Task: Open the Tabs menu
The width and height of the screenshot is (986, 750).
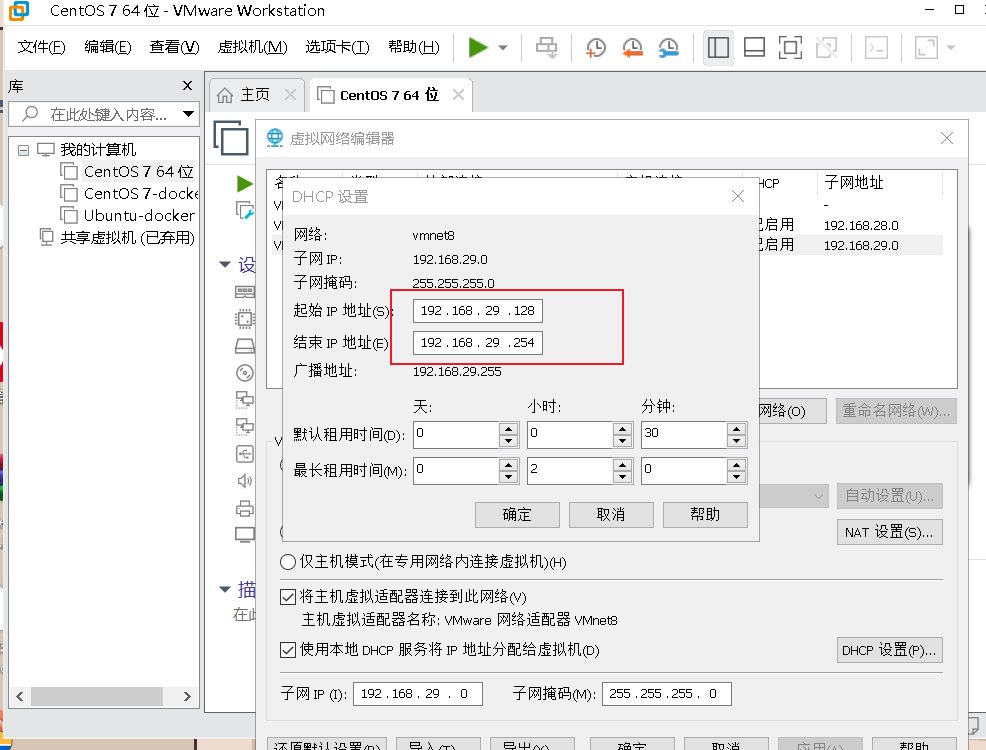Action: 337,47
